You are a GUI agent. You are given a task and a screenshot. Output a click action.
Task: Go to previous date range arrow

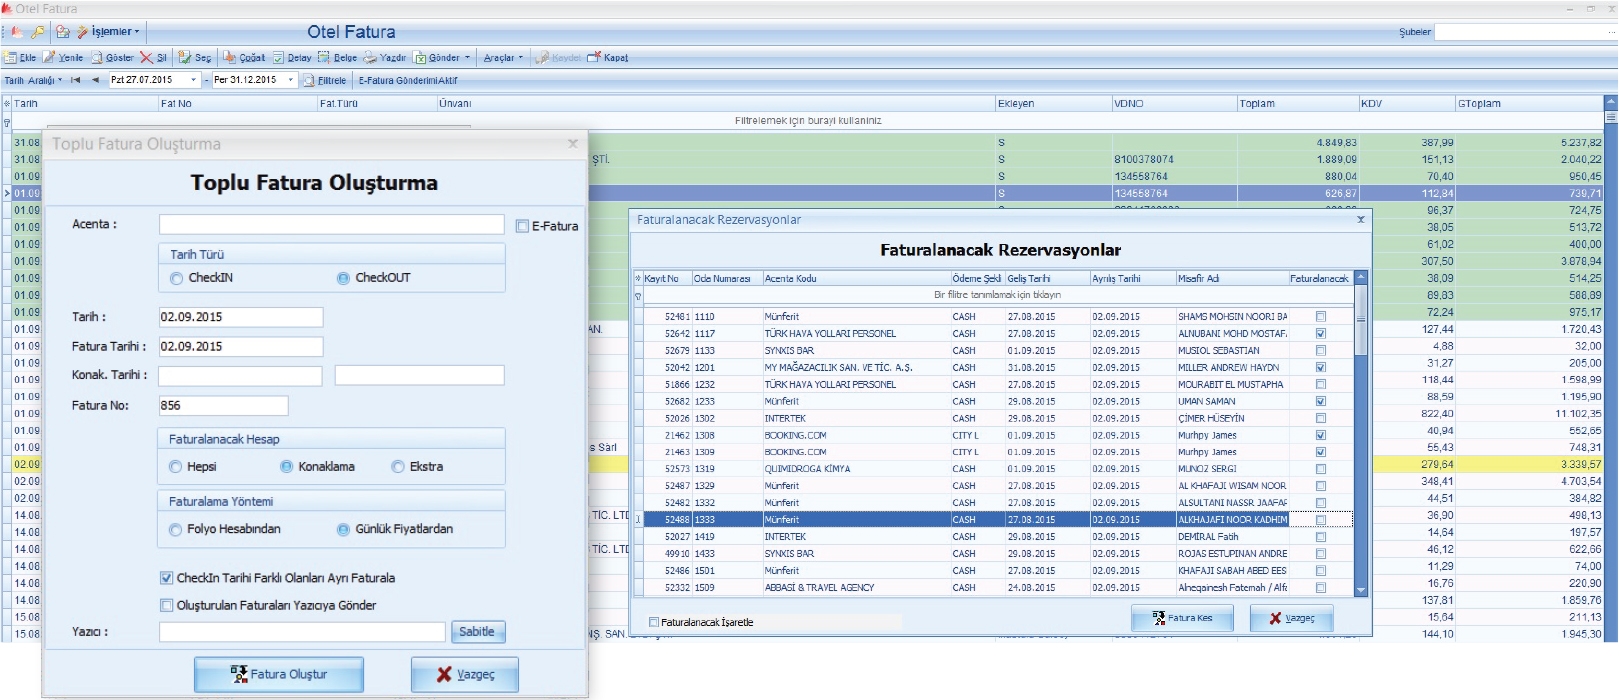click(95, 80)
